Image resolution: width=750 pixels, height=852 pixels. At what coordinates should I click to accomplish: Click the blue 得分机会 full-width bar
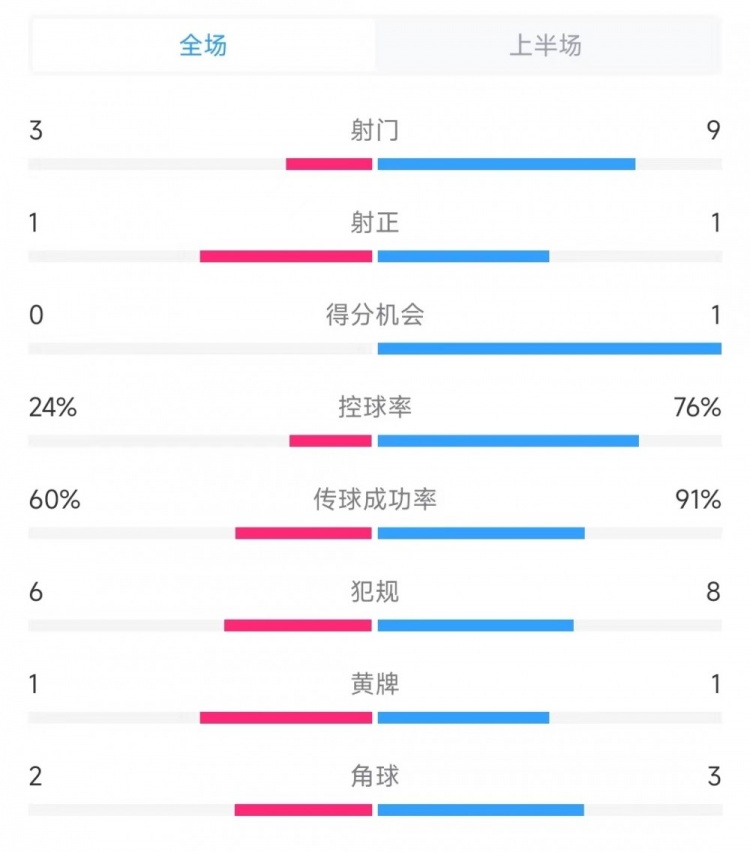click(x=549, y=348)
